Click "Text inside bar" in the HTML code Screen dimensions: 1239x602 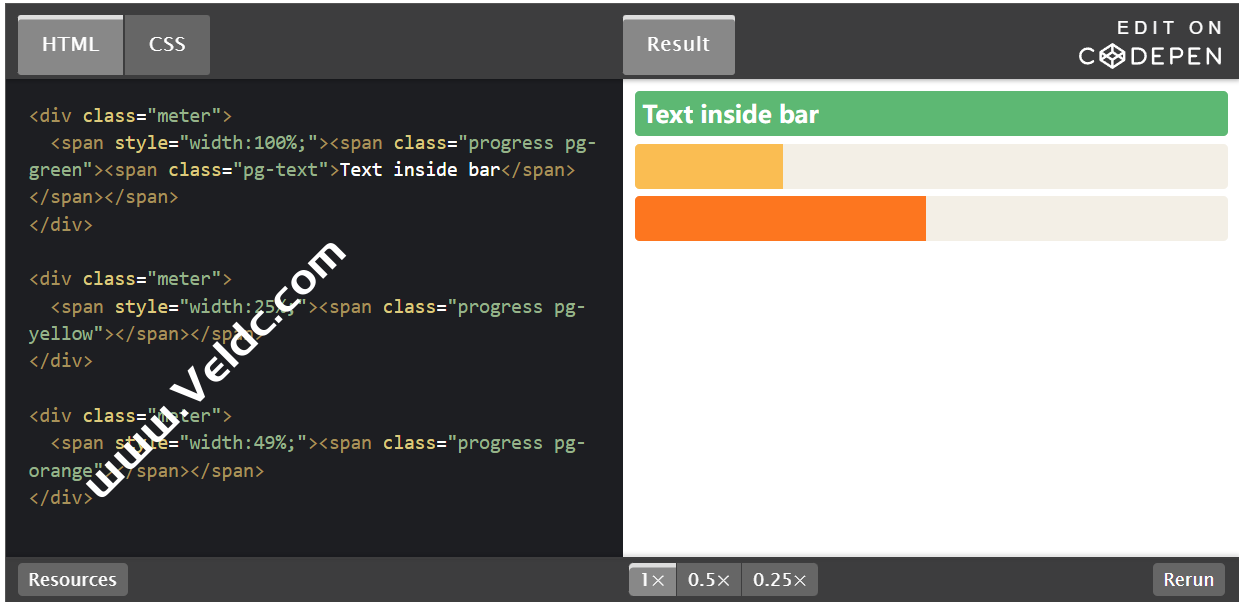(x=419, y=170)
